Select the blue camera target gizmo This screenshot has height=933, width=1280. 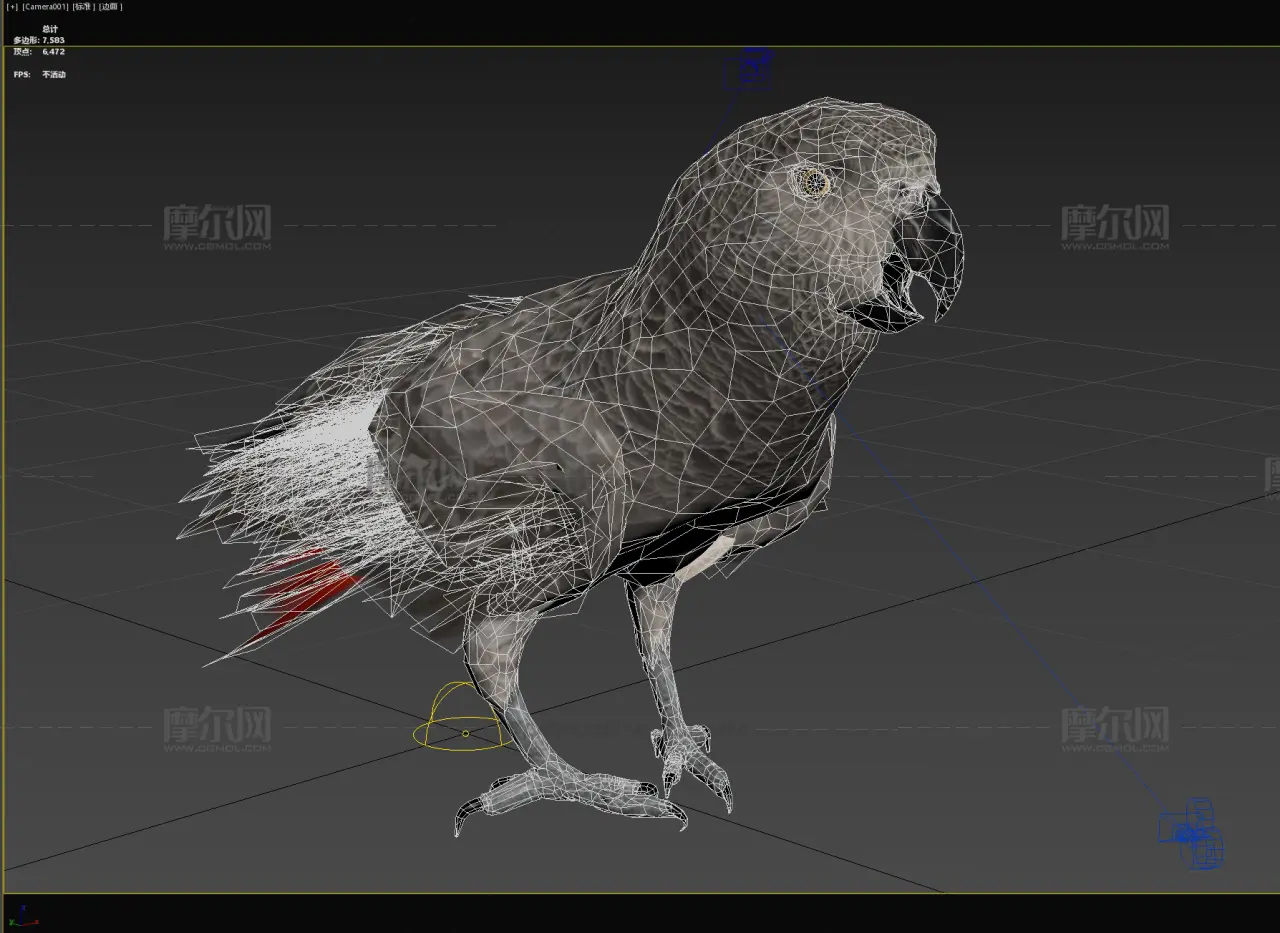tap(754, 67)
